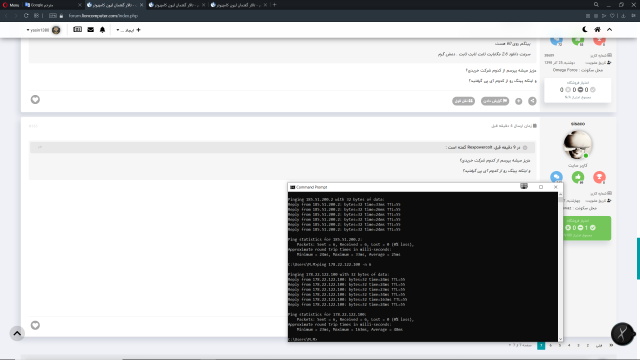Click the quote button on first post
Screen dimensions: 640x360
(463, 101)
